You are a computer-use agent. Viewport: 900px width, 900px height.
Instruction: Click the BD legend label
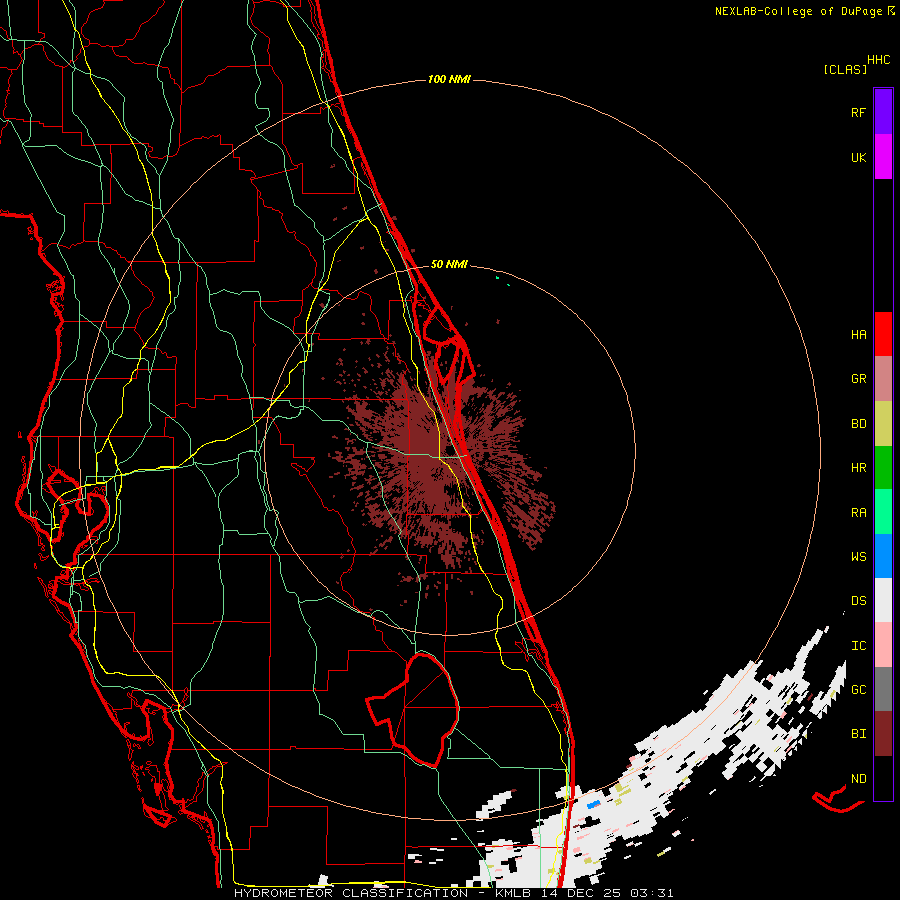(x=858, y=424)
